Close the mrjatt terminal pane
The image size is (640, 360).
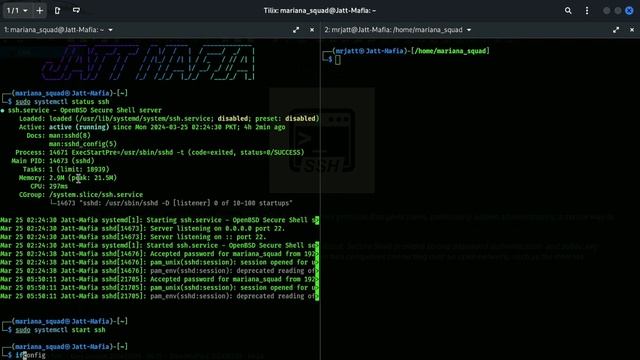coord(632,30)
